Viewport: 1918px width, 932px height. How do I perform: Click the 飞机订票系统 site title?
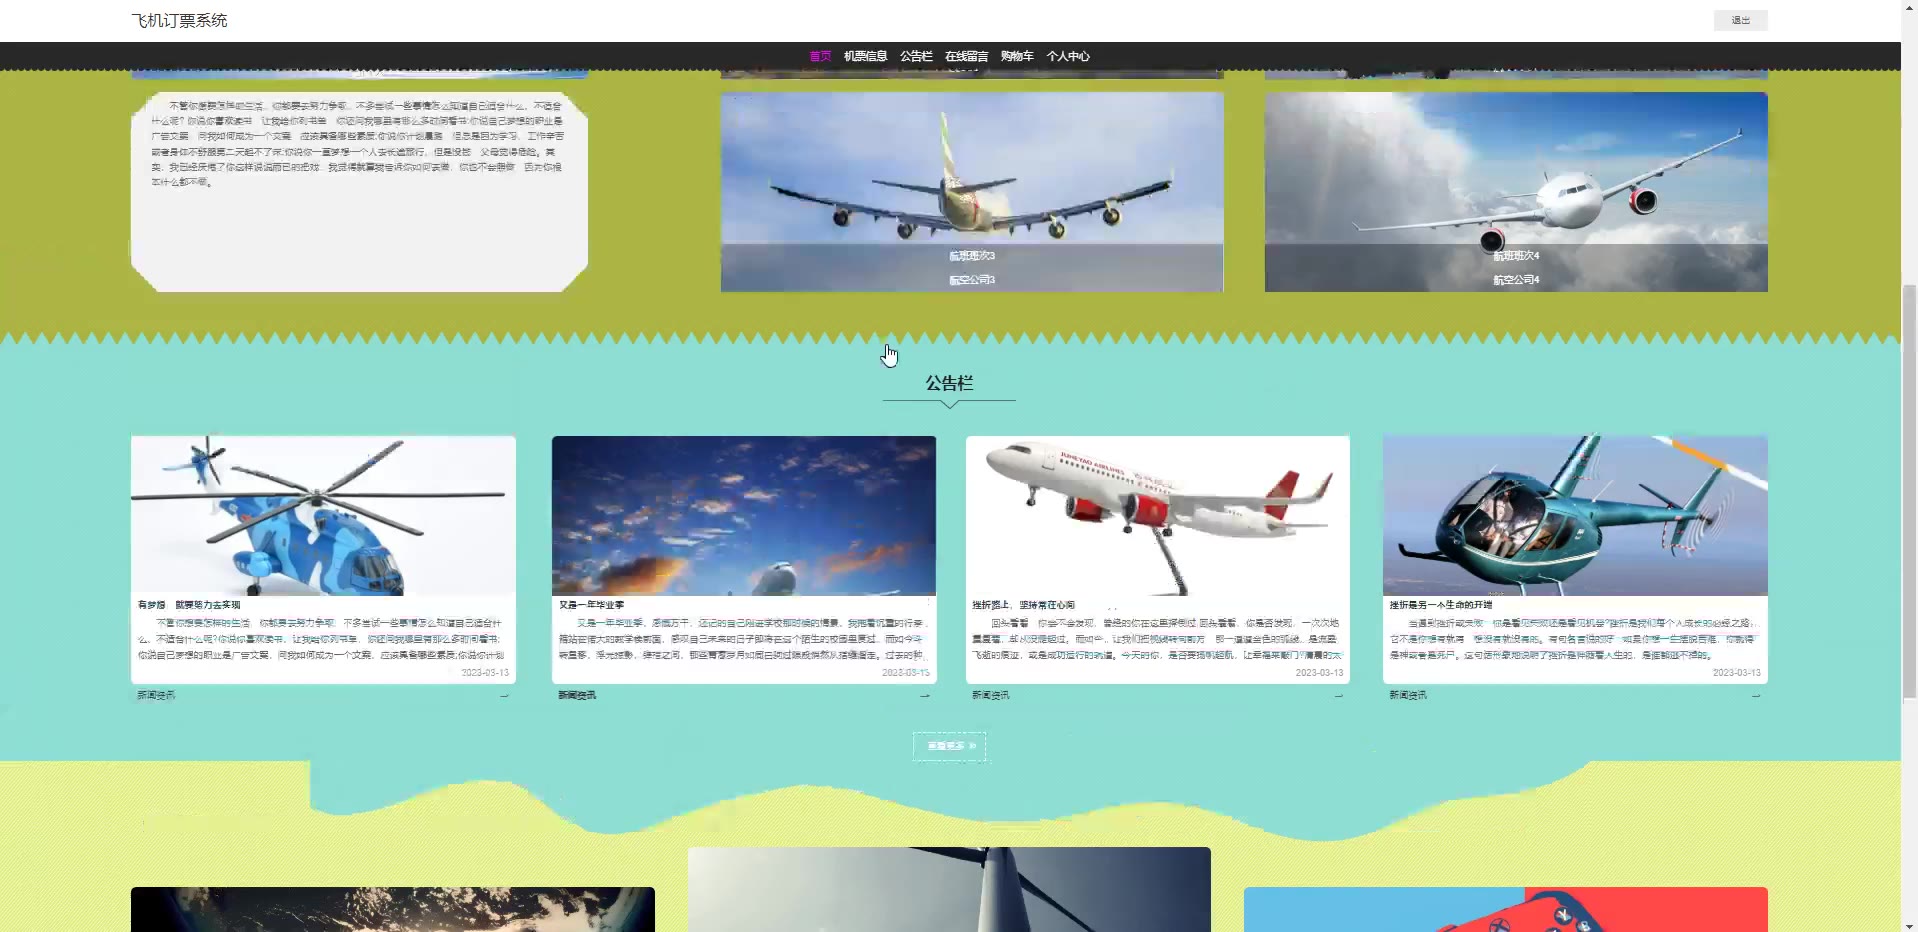pyautogui.click(x=179, y=20)
